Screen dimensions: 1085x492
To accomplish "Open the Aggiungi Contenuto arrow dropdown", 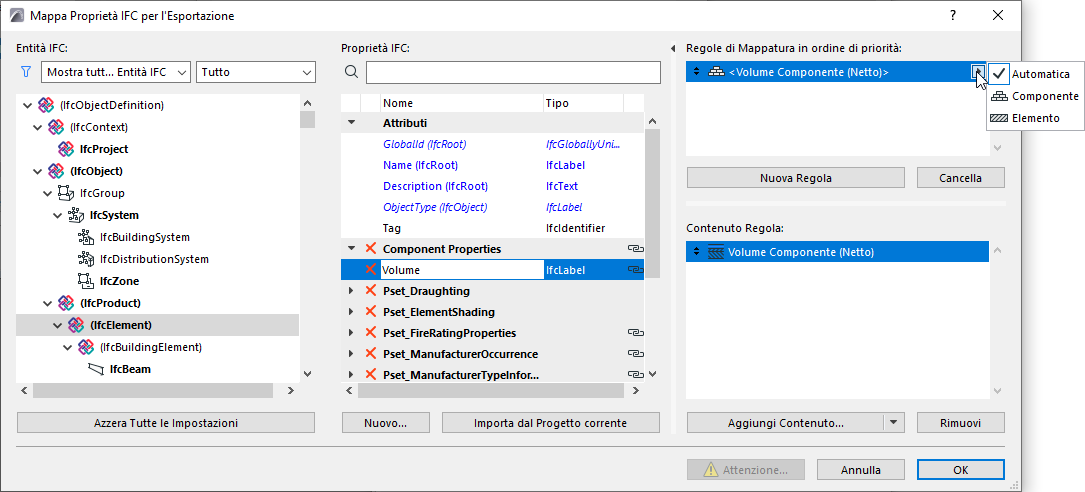I will click(893, 422).
